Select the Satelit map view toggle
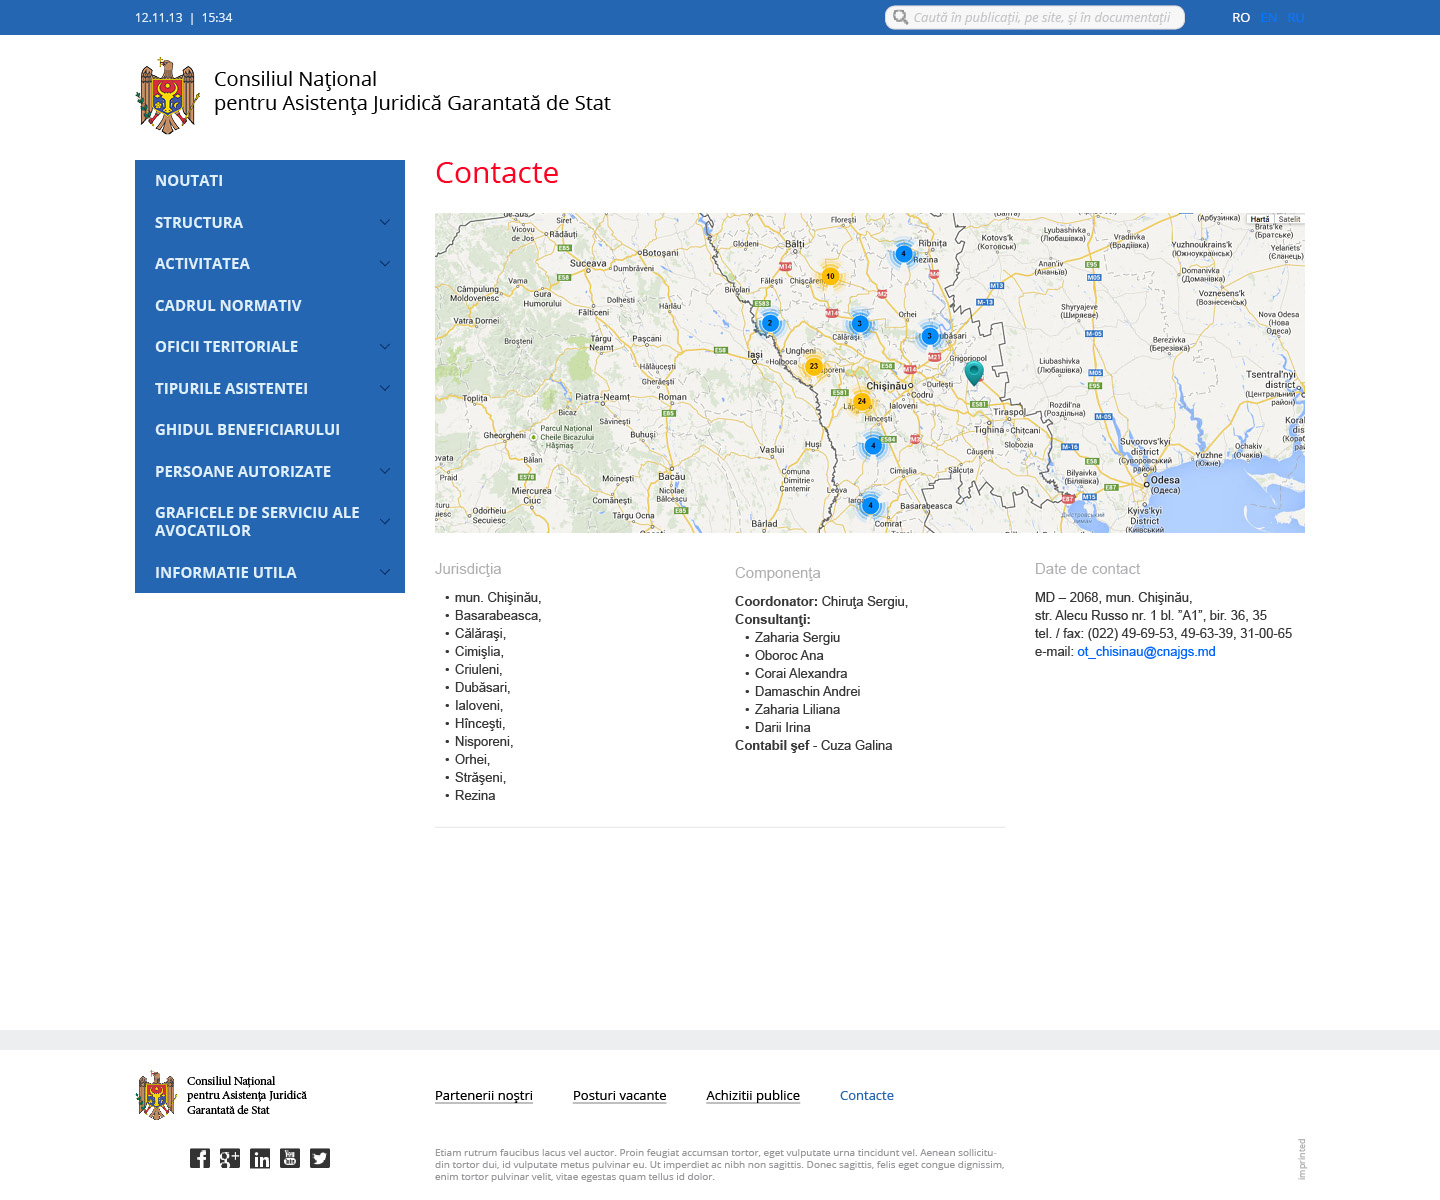The height and width of the screenshot is (1200, 1440). click(x=1289, y=219)
